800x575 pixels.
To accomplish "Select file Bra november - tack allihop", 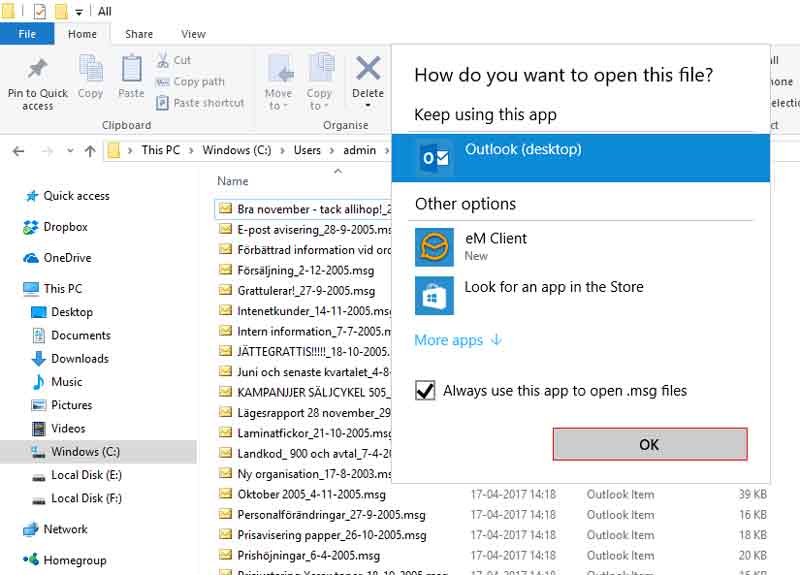I will 305,209.
